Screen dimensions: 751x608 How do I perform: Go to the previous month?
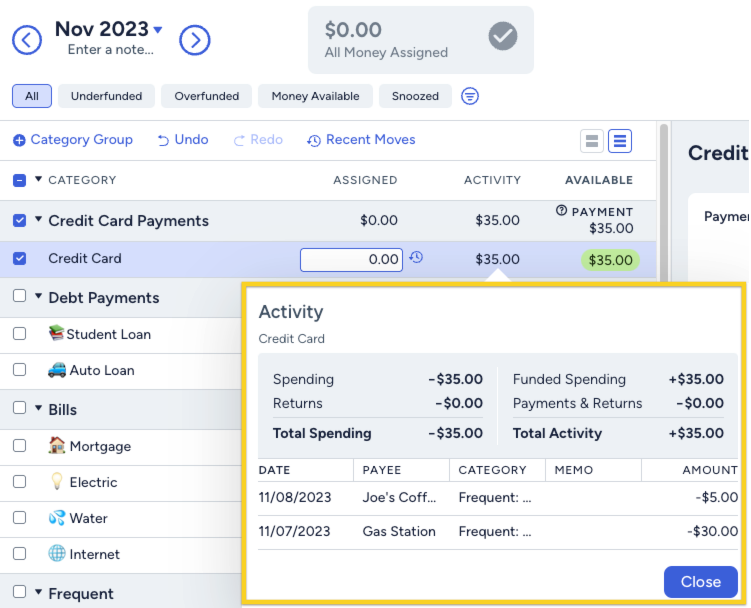coord(27,40)
